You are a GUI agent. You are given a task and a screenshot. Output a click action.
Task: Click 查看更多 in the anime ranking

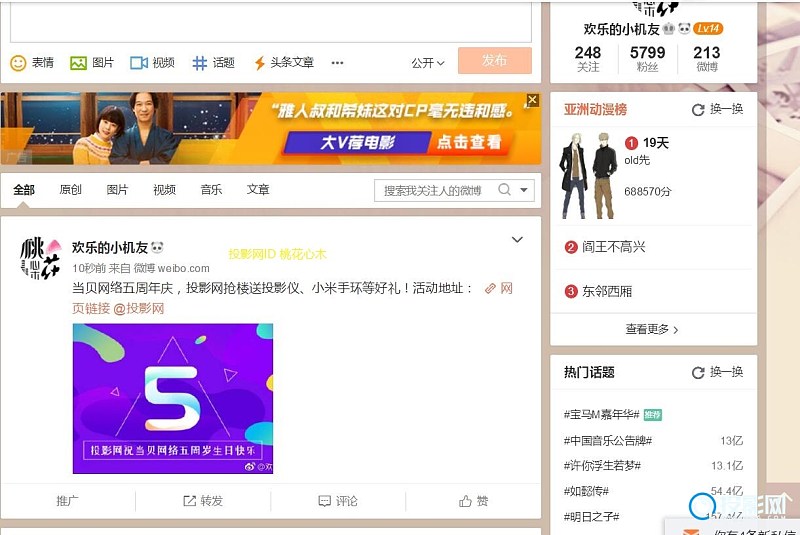[652, 329]
